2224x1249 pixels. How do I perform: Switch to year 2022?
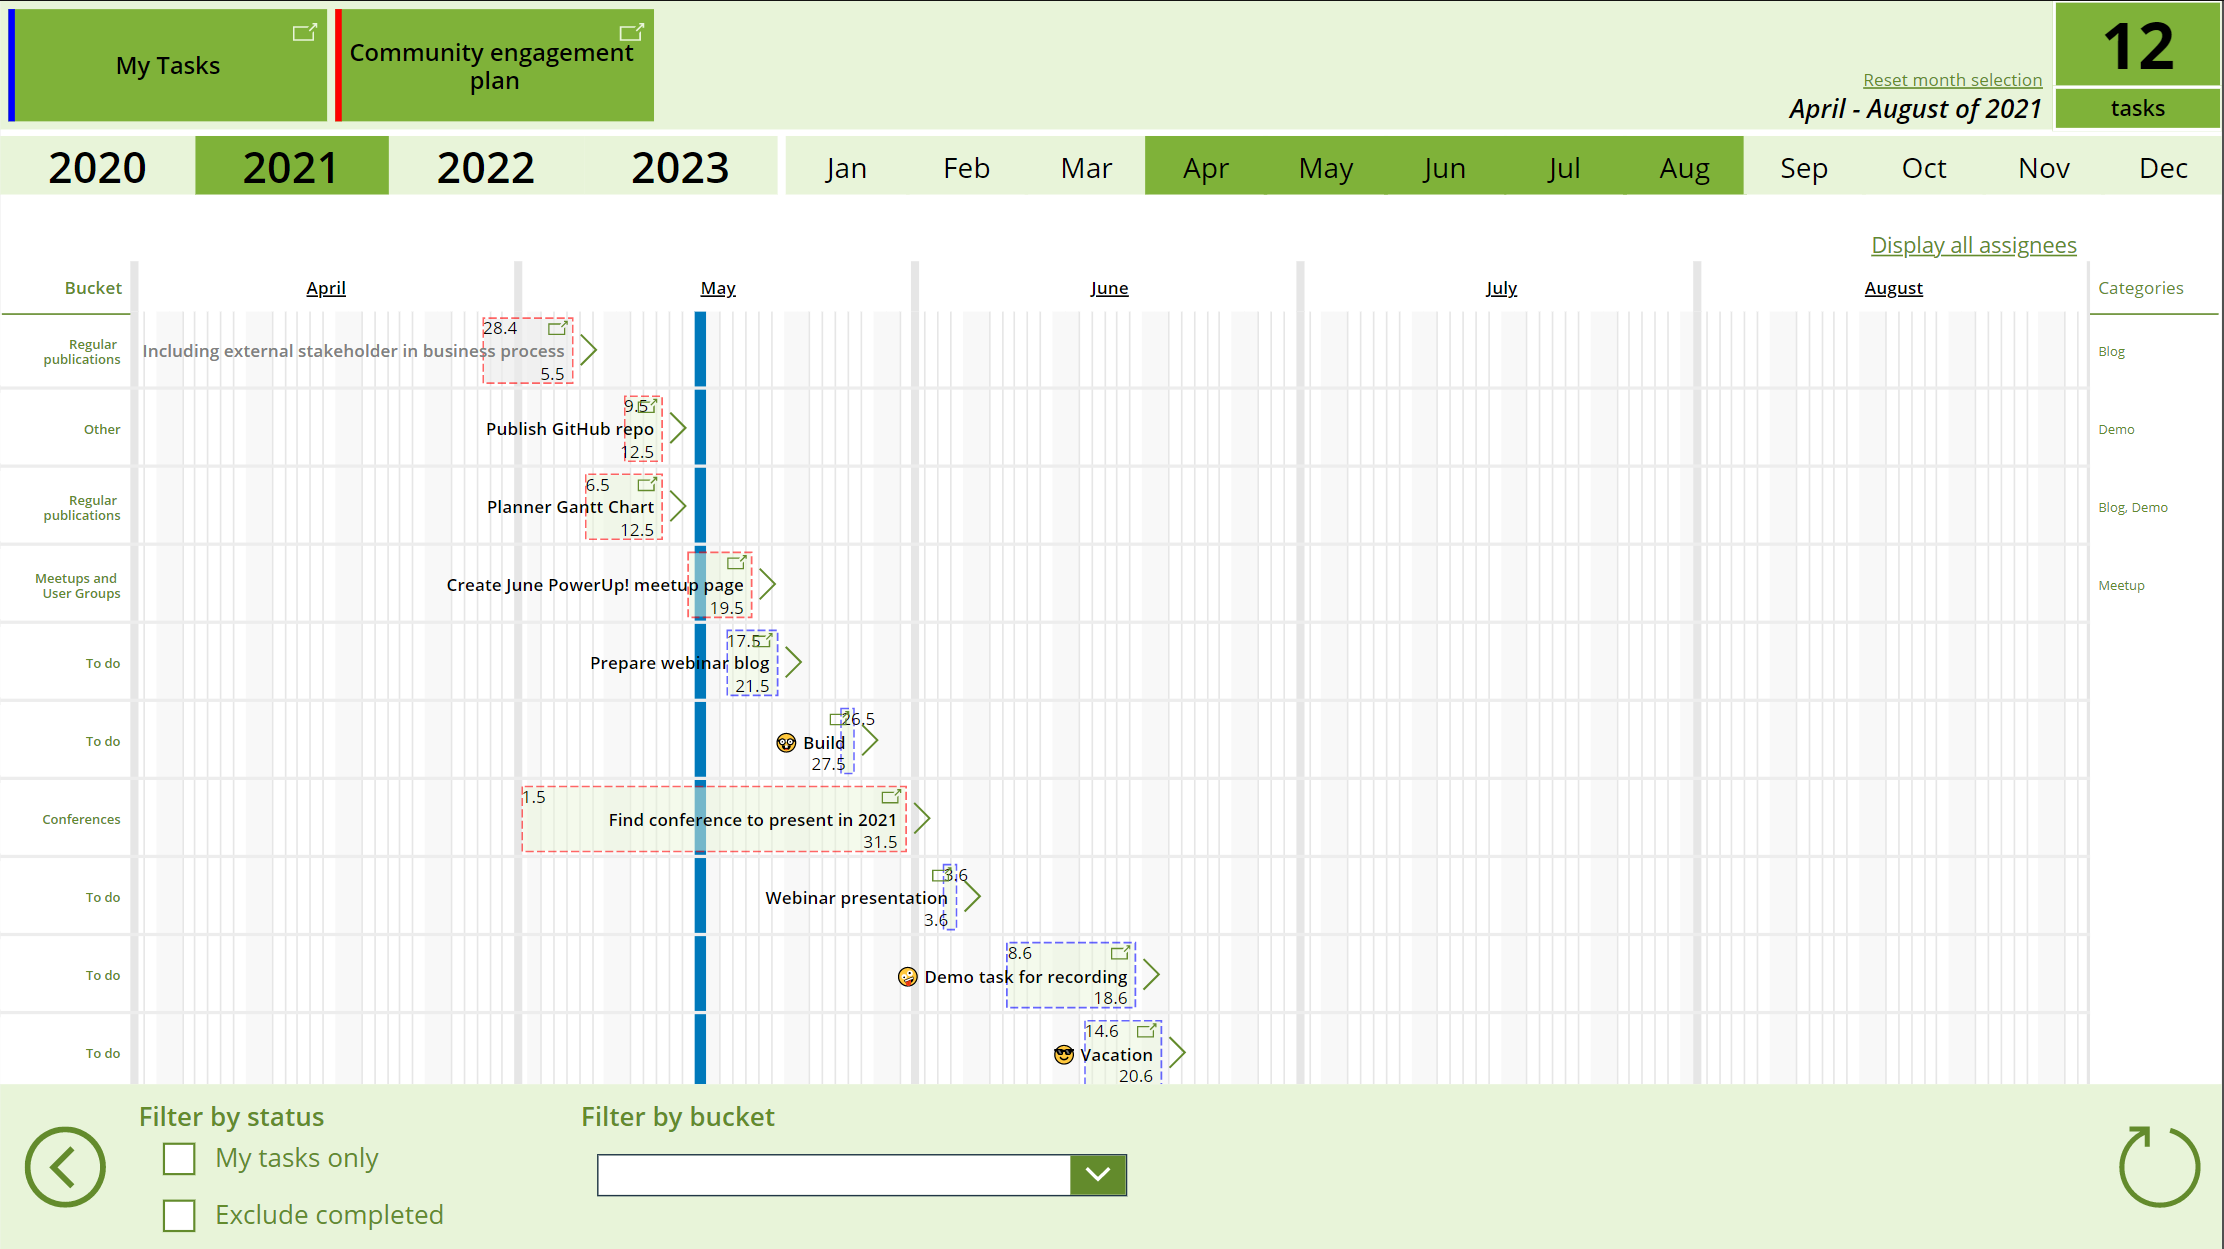coord(485,166)
